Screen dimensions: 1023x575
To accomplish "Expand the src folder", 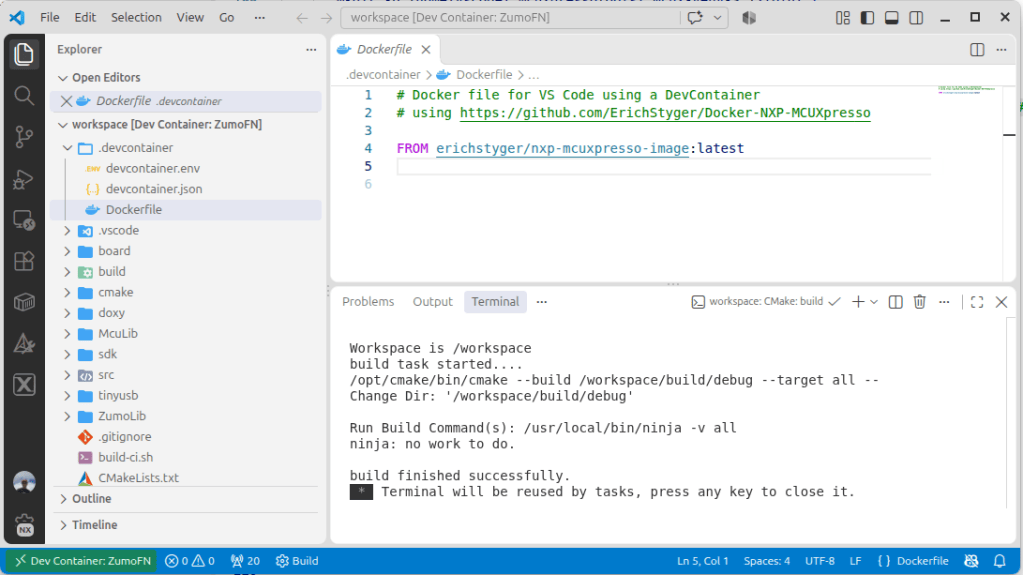I will pyautogui.click(x=67, y=375).
